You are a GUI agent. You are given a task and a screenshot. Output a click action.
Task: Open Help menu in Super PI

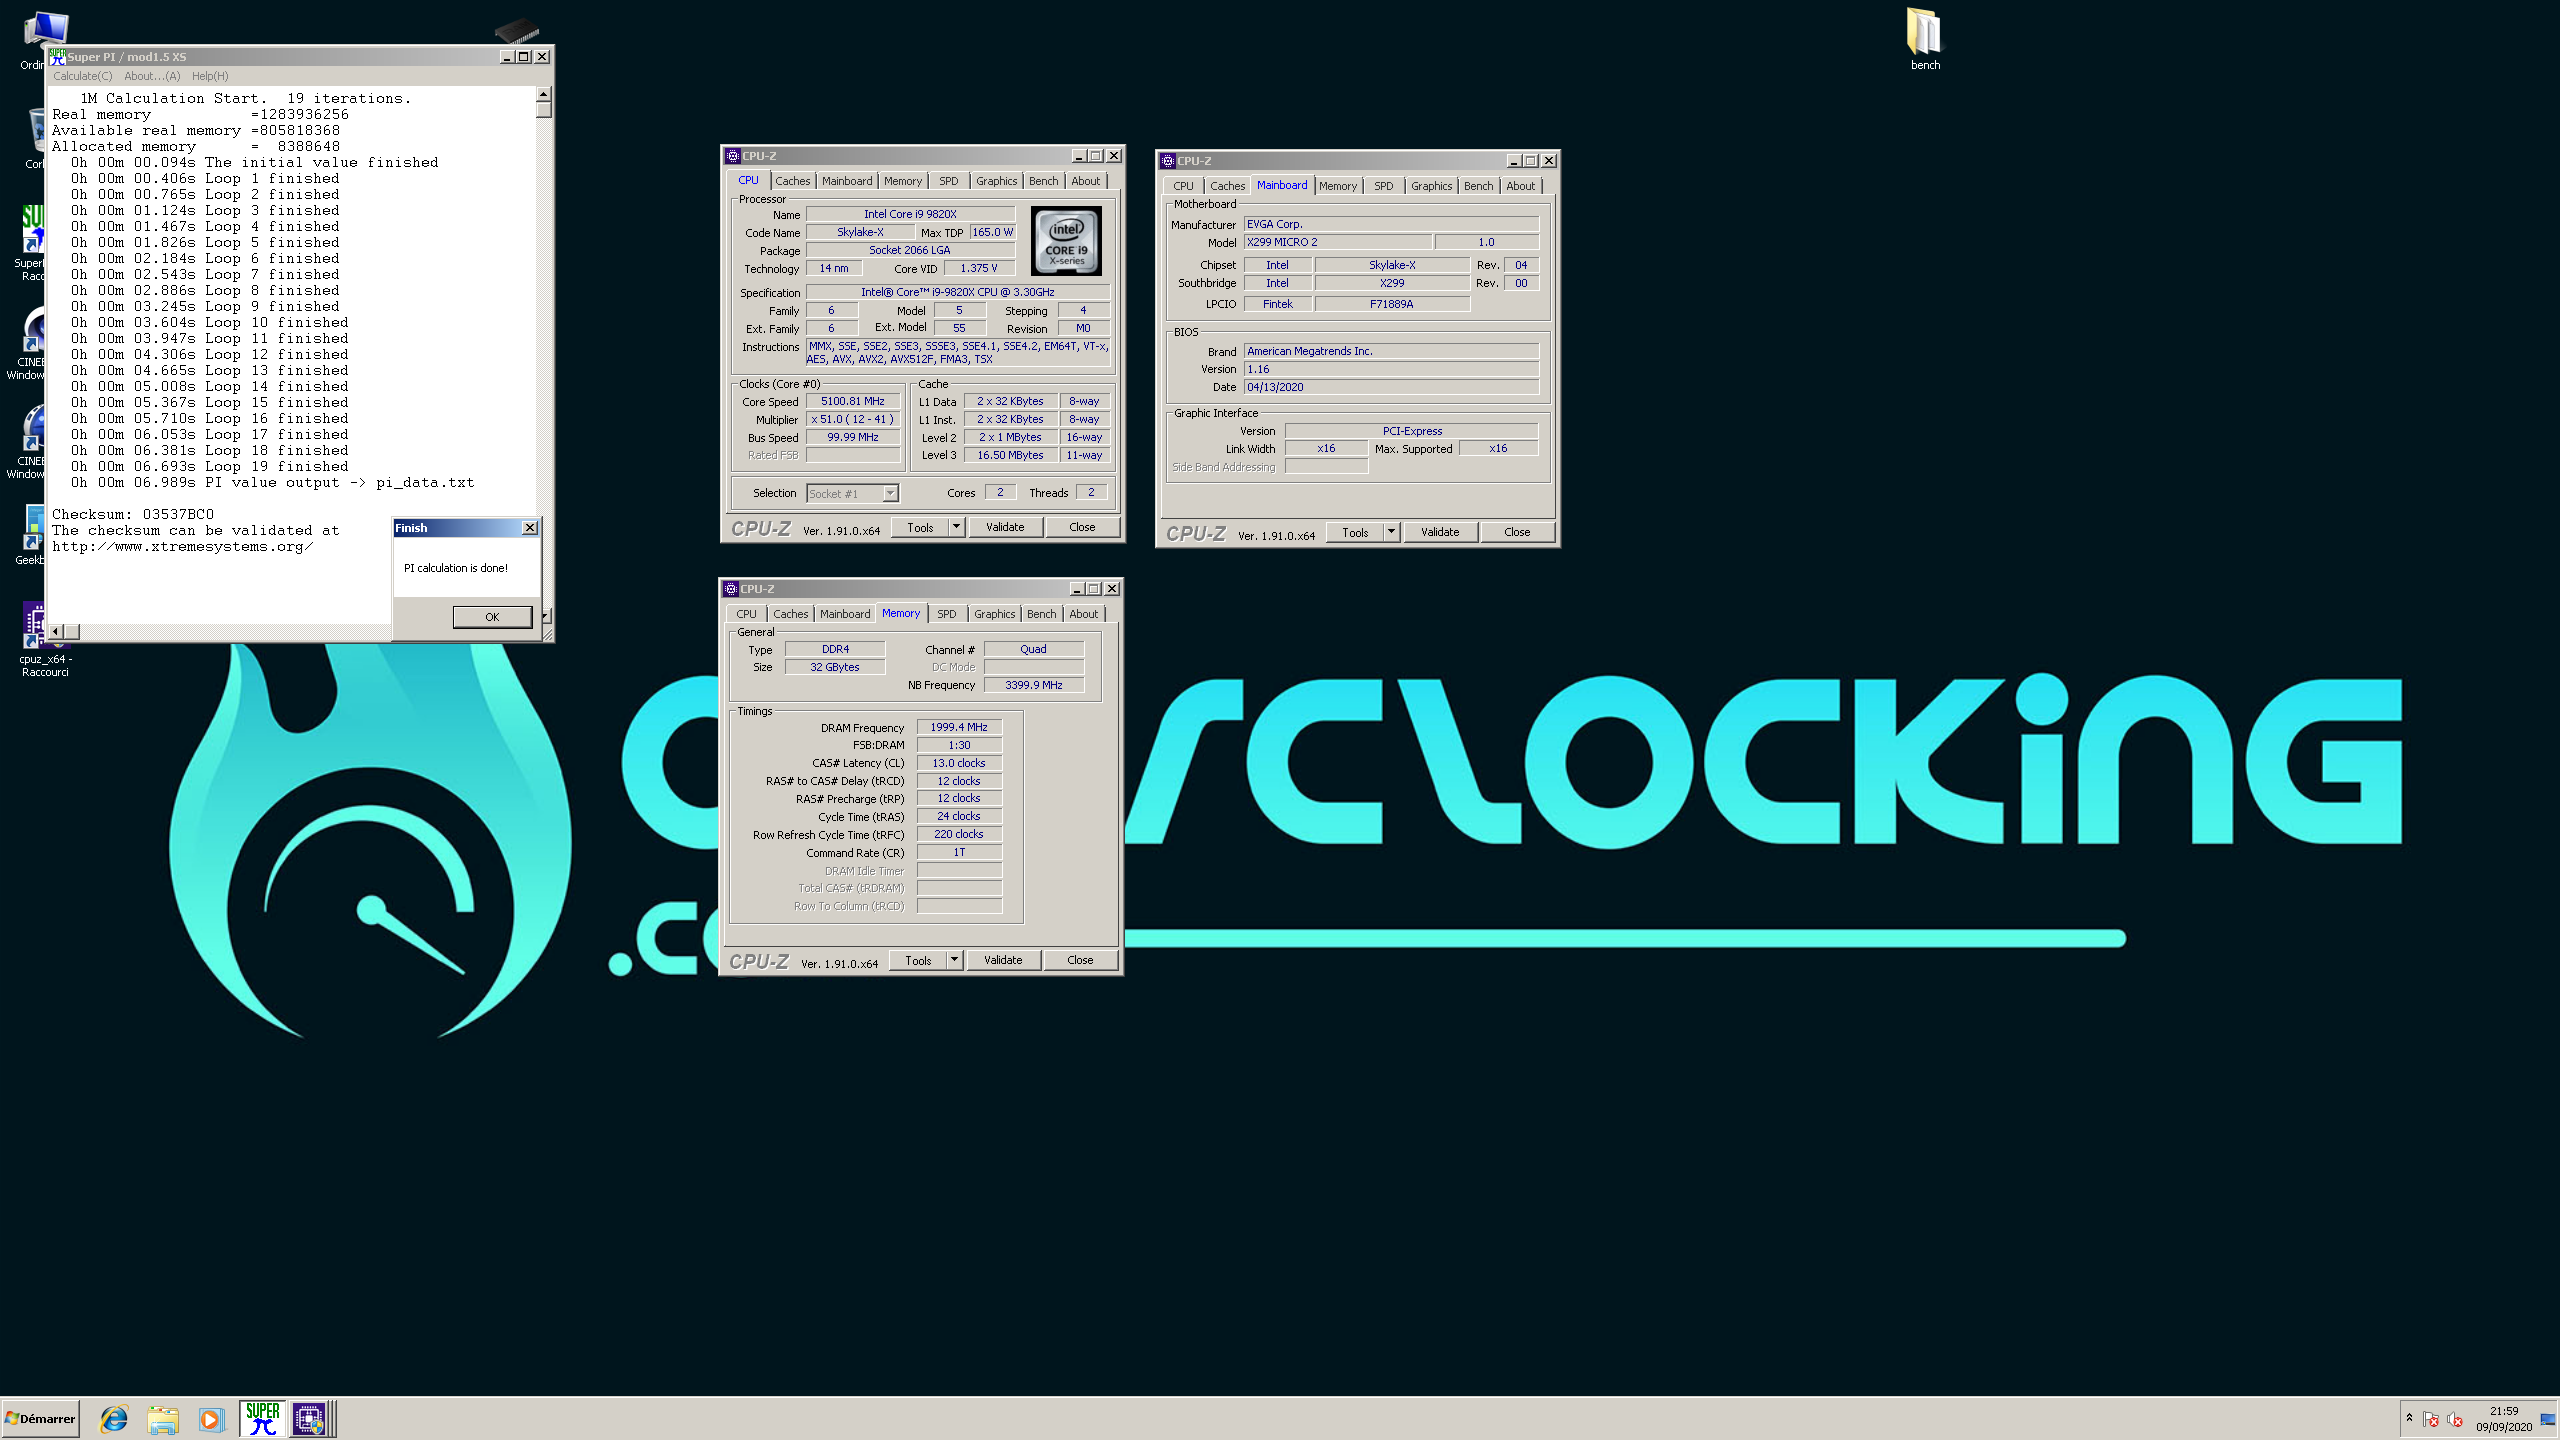tap(210, 76)
